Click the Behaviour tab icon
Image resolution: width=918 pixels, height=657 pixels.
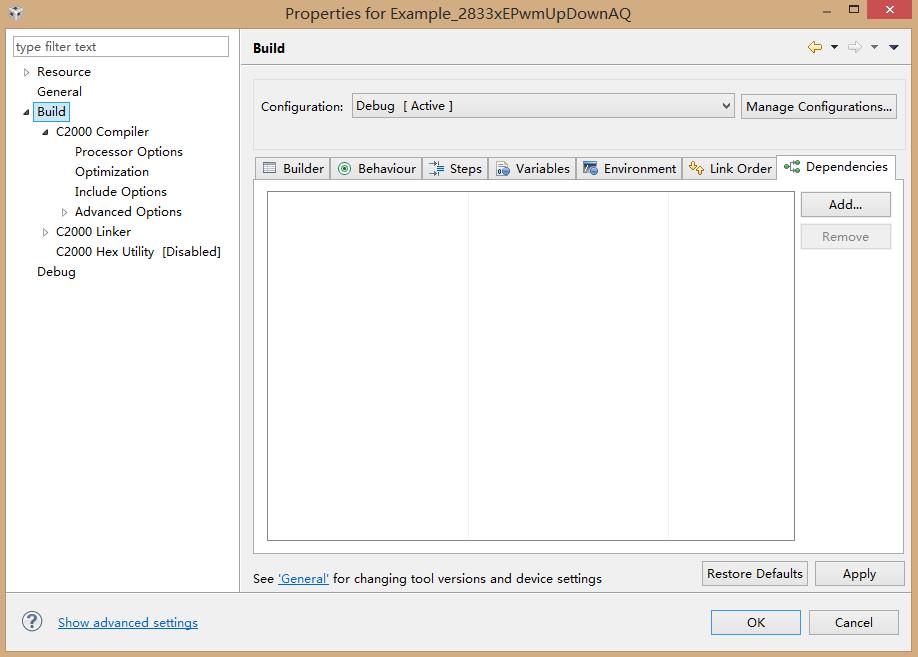[344, 169]
